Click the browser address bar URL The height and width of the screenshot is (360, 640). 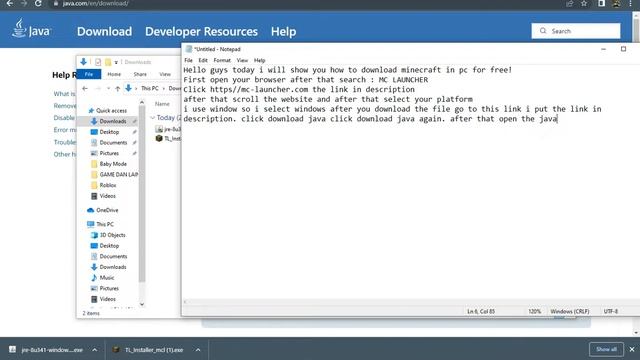coord(96,3)
